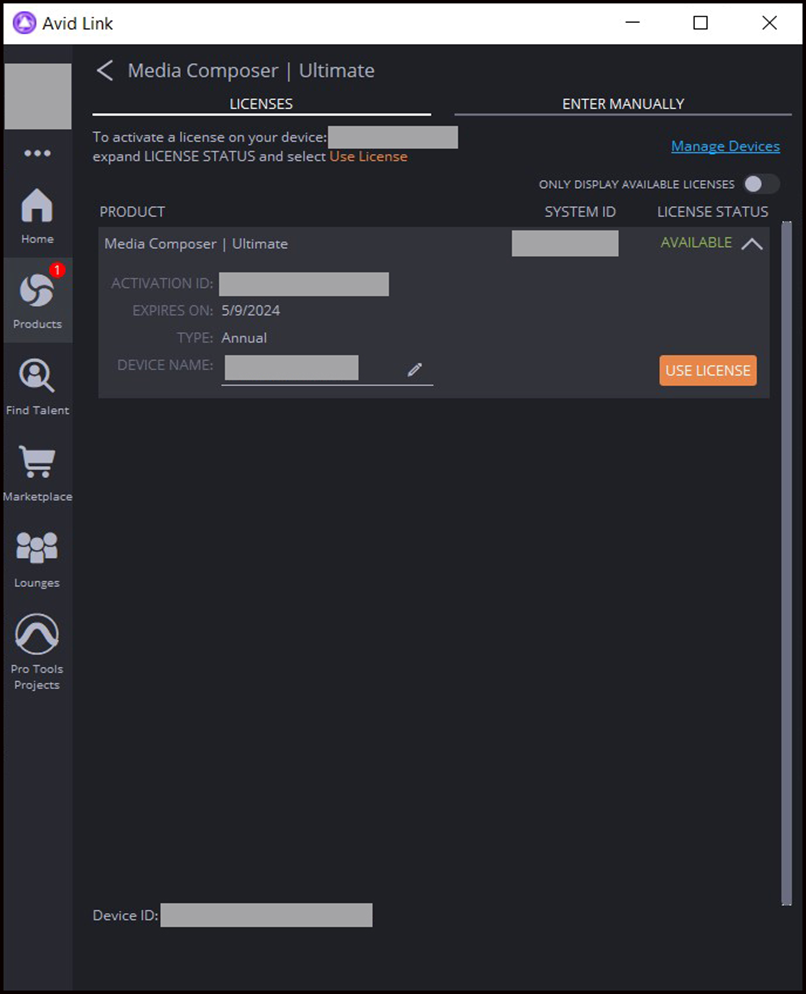Open the Products section
The image size is (806, 994).
click(x=37, y=300)
